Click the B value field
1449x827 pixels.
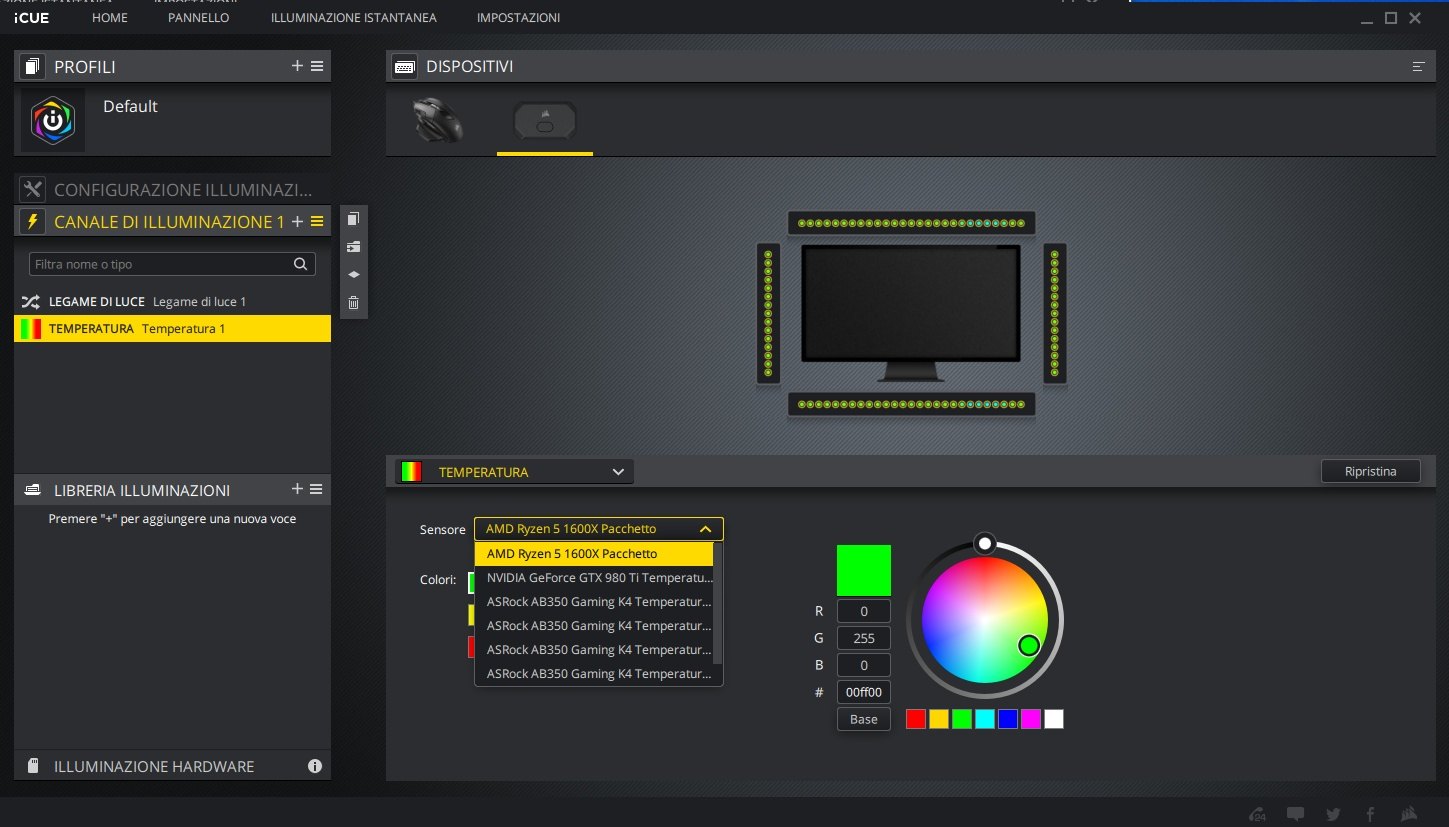863,665
